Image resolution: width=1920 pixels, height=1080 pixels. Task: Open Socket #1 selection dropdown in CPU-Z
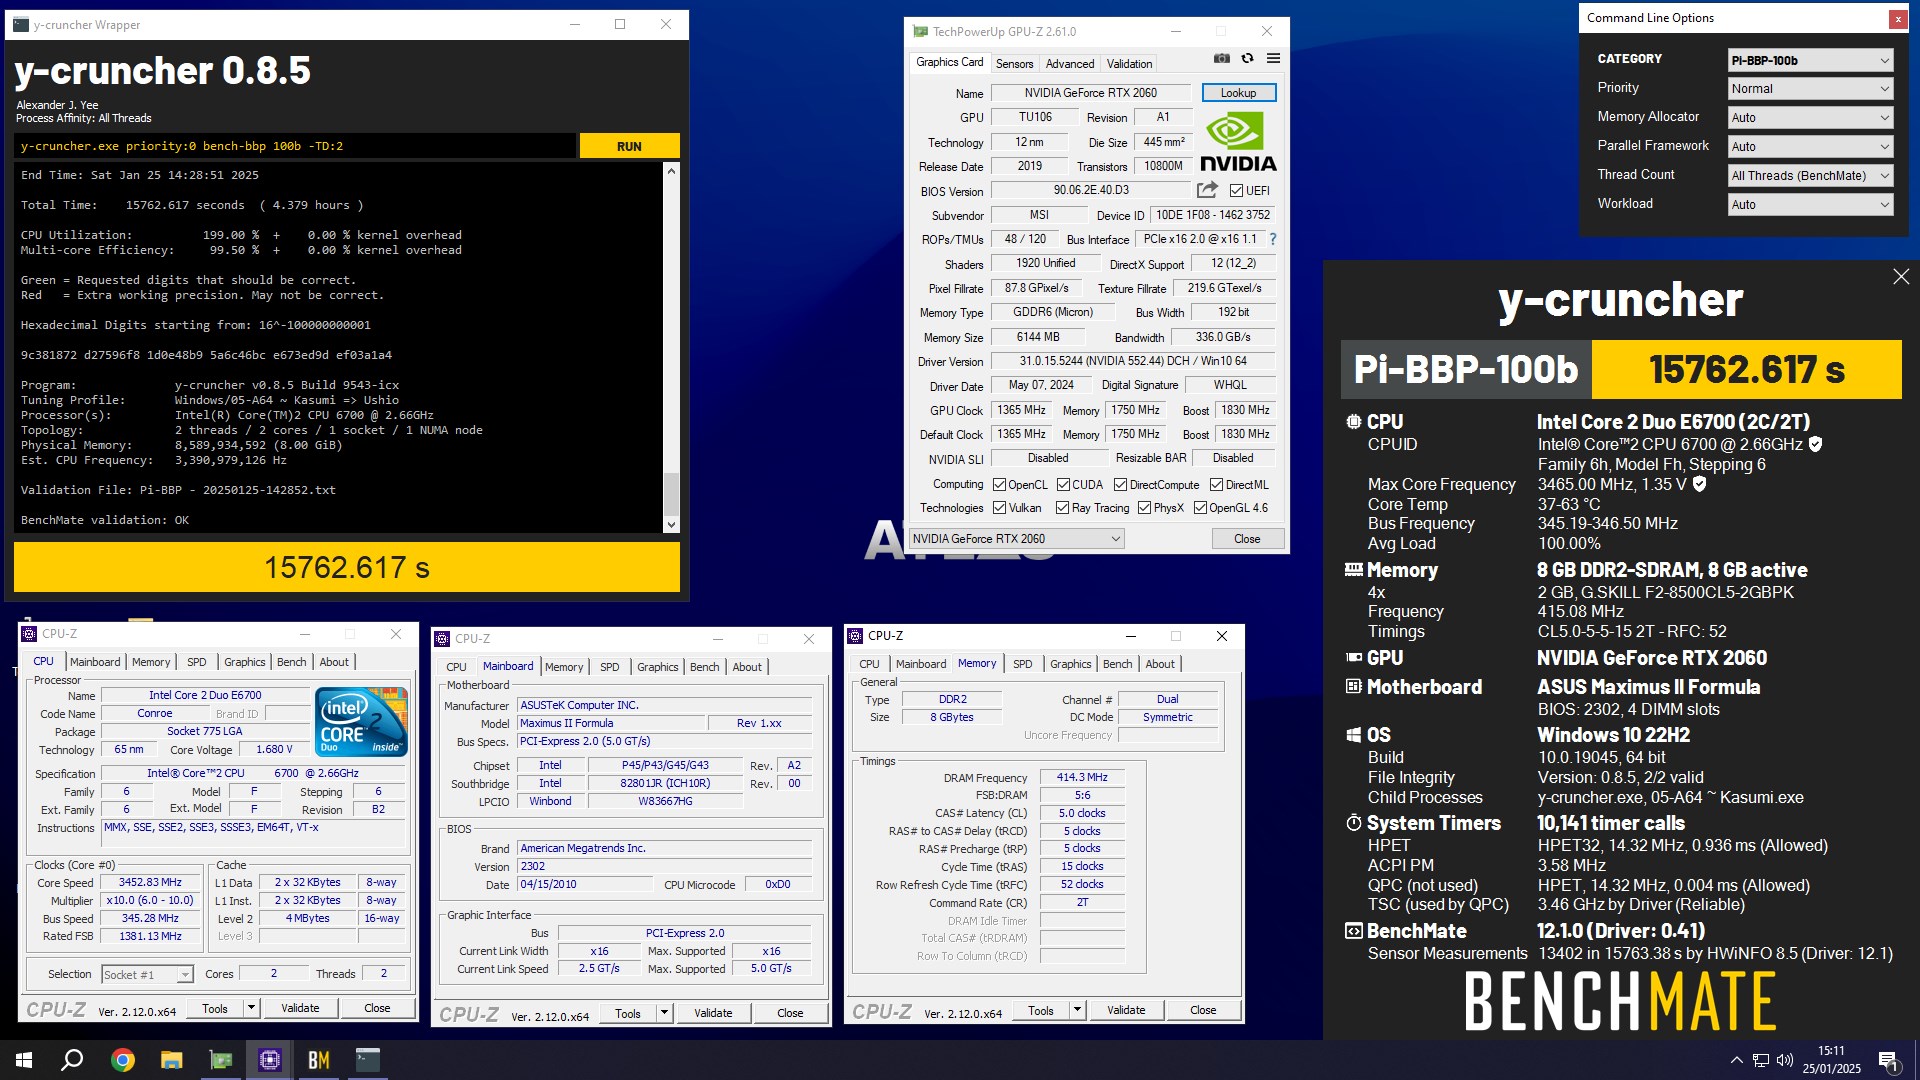tap(147, 974)
